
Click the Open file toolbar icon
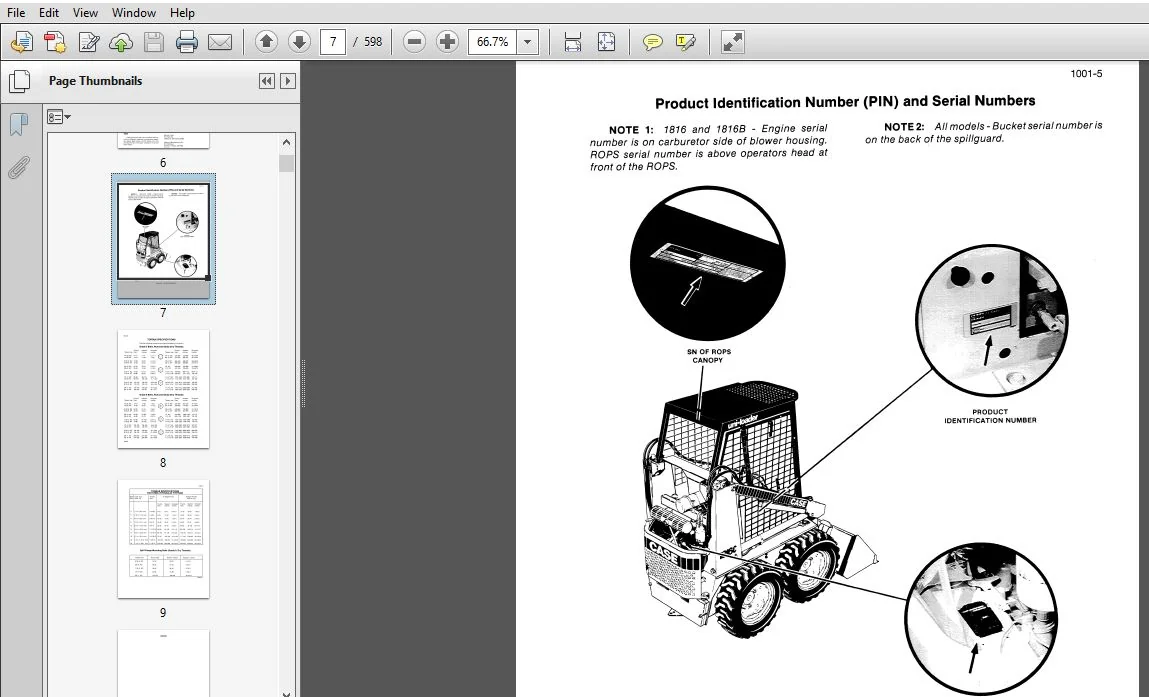tap(22, 43)
